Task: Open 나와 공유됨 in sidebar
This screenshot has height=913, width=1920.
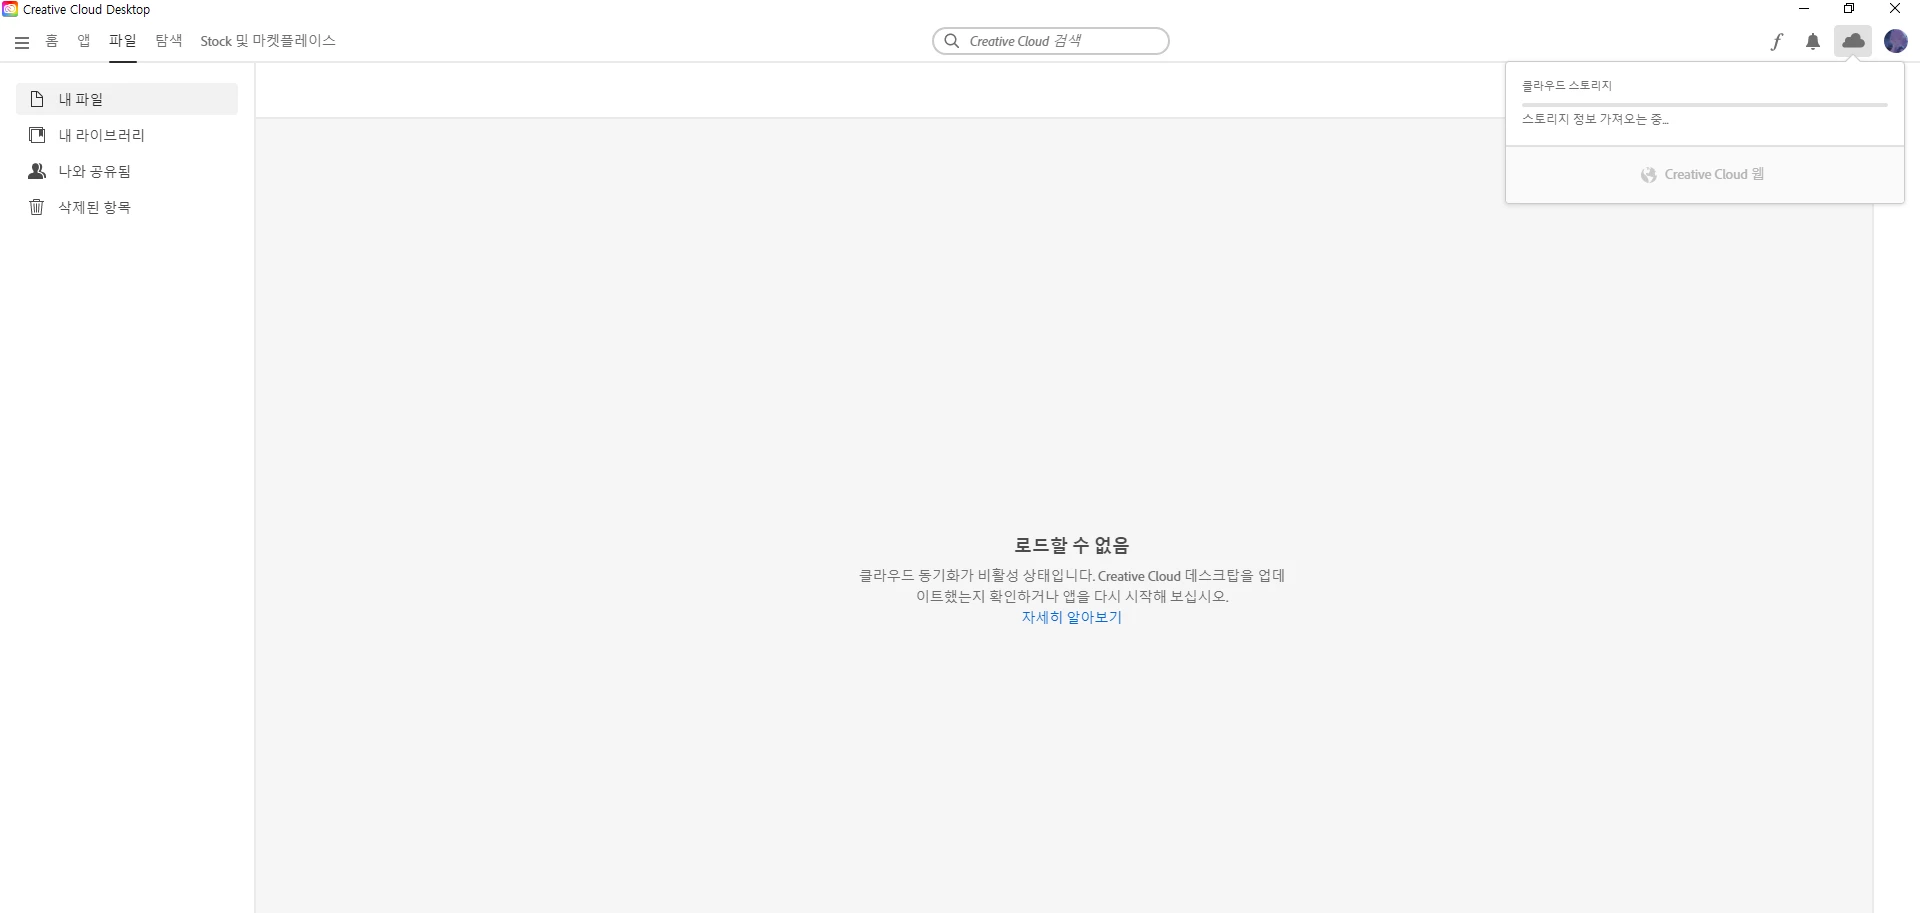Action: click(x=127, y=171)
